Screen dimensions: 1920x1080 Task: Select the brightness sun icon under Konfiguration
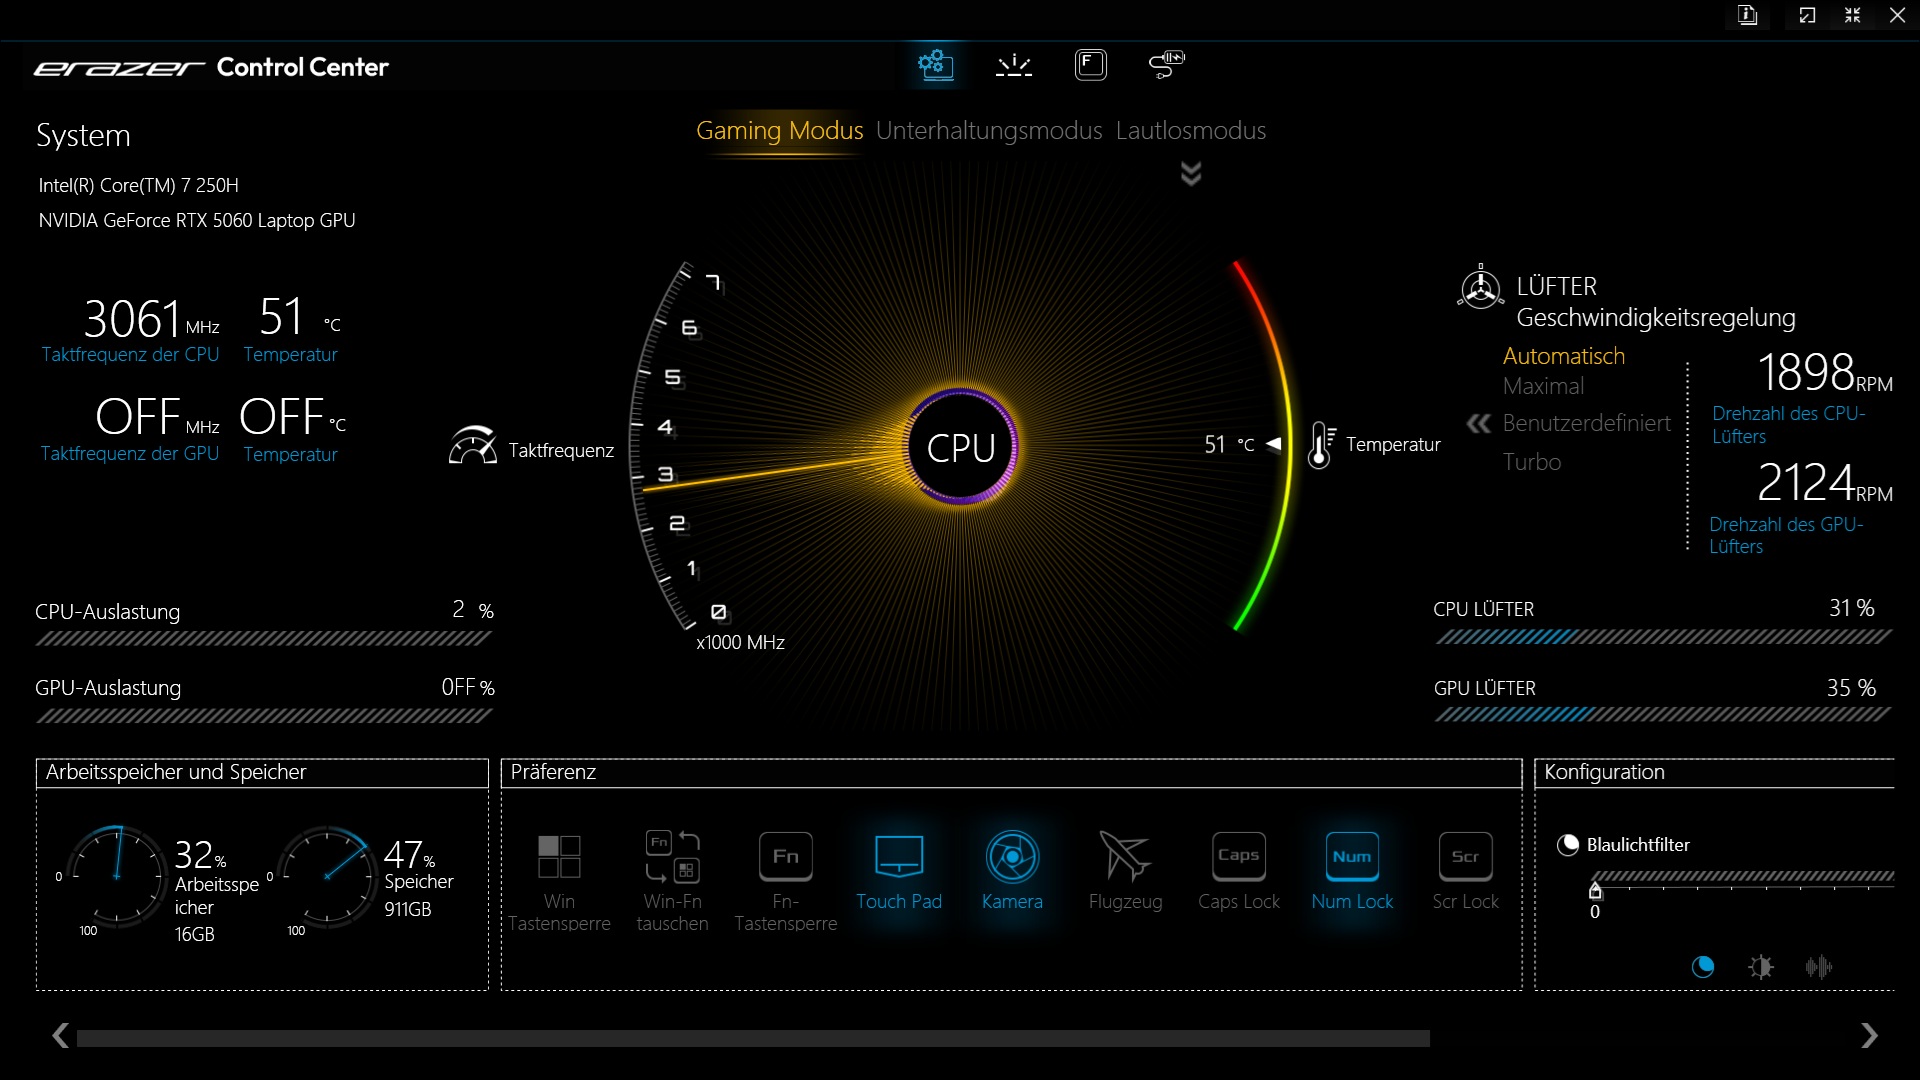(1760, 967)
